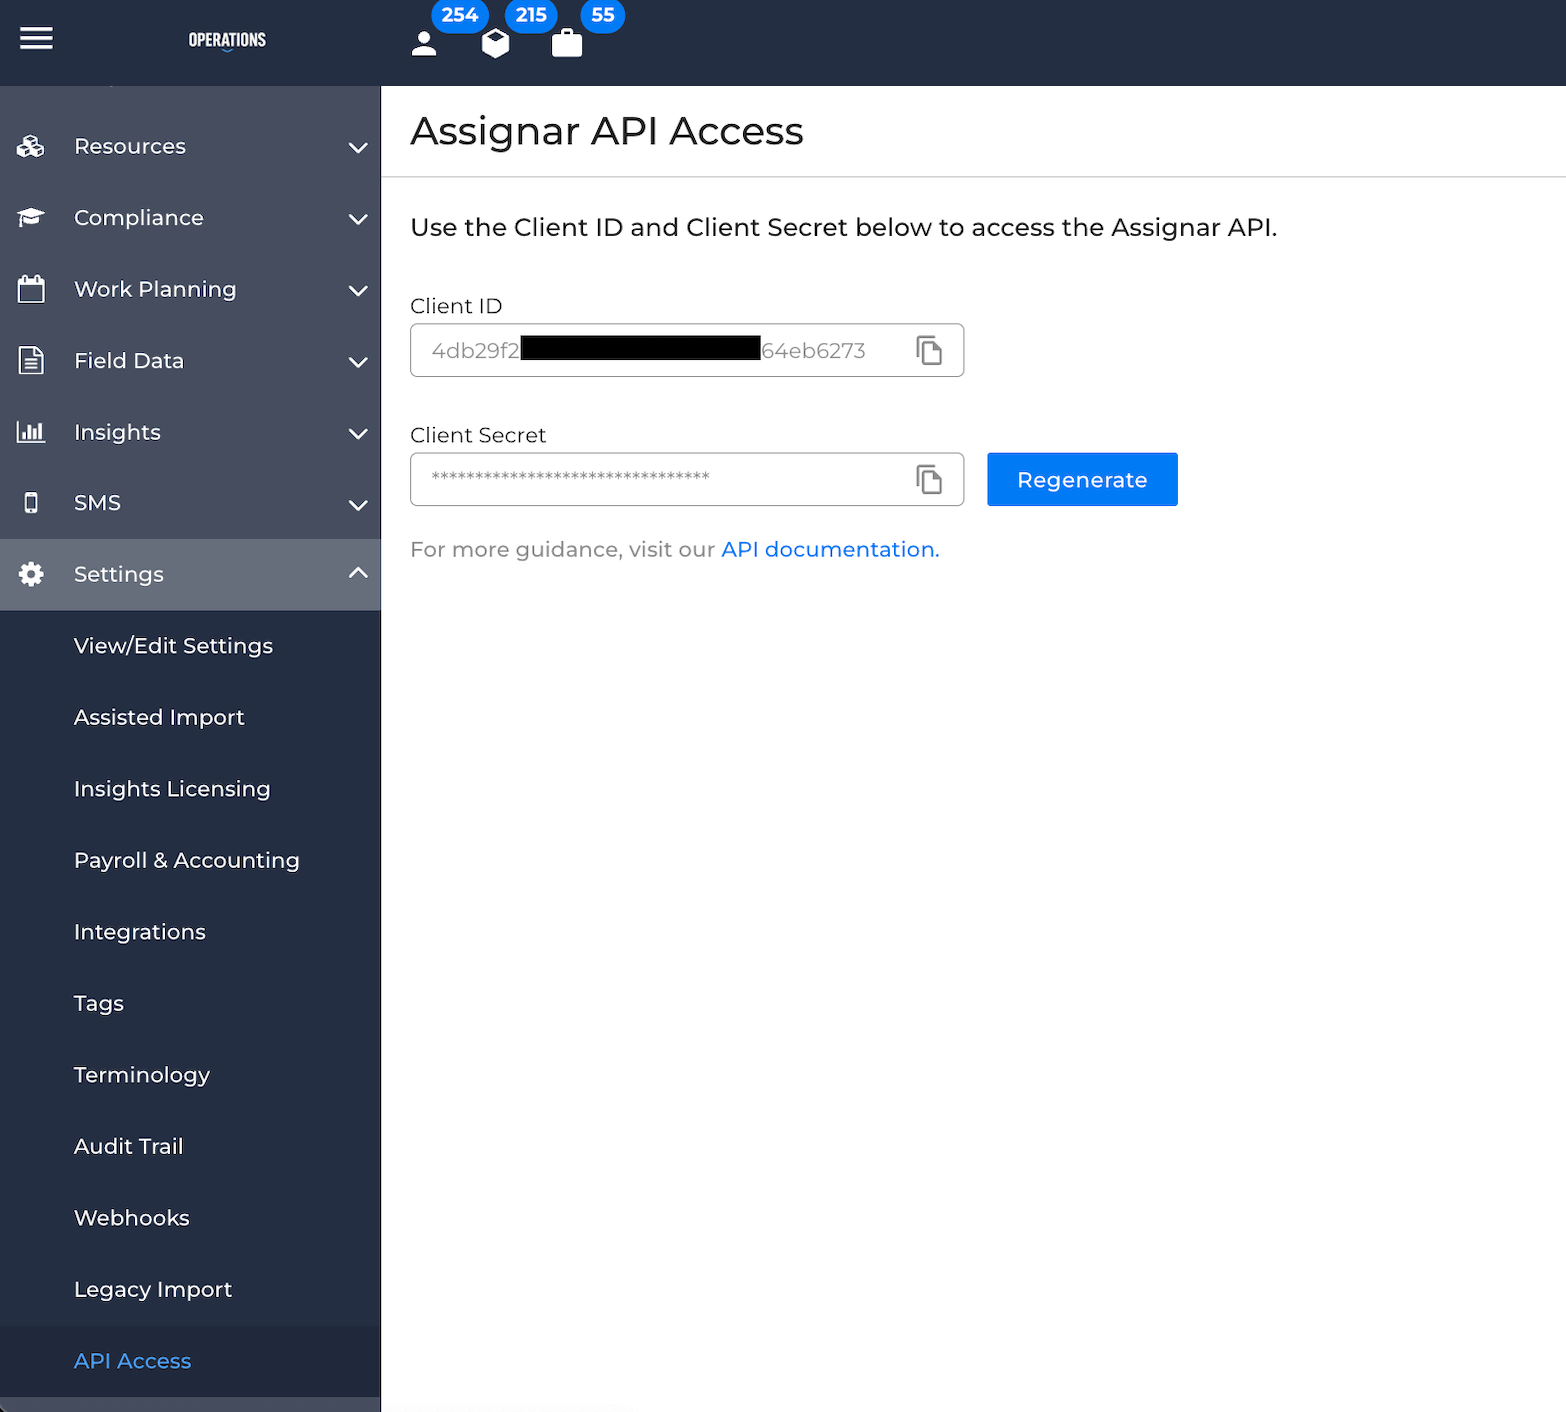Image resolution: width=1566 pixels, height=1412 pixels.
Task: Expand the Work Planning chevron
Action: (x=358, y=290)
